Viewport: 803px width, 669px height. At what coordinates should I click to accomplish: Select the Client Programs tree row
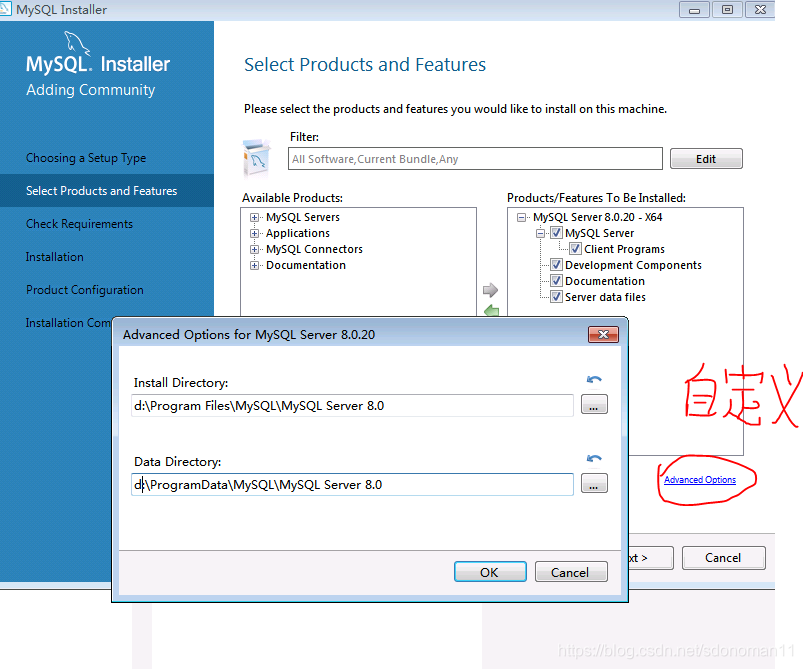(x=624, y=249)
